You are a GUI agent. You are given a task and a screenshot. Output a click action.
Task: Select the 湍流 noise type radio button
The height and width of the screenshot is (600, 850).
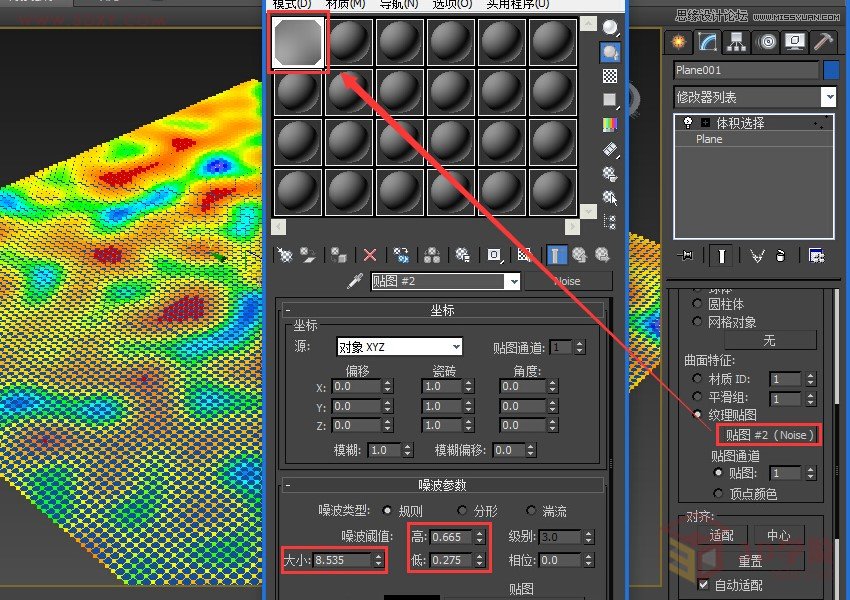click(531, 512)
